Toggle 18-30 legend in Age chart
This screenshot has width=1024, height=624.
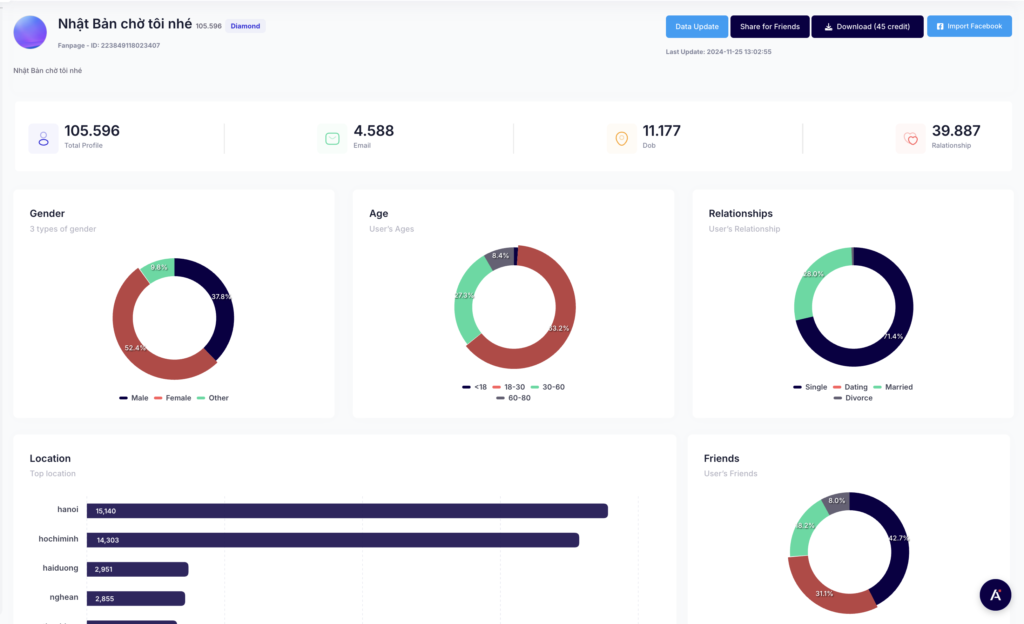509,387
